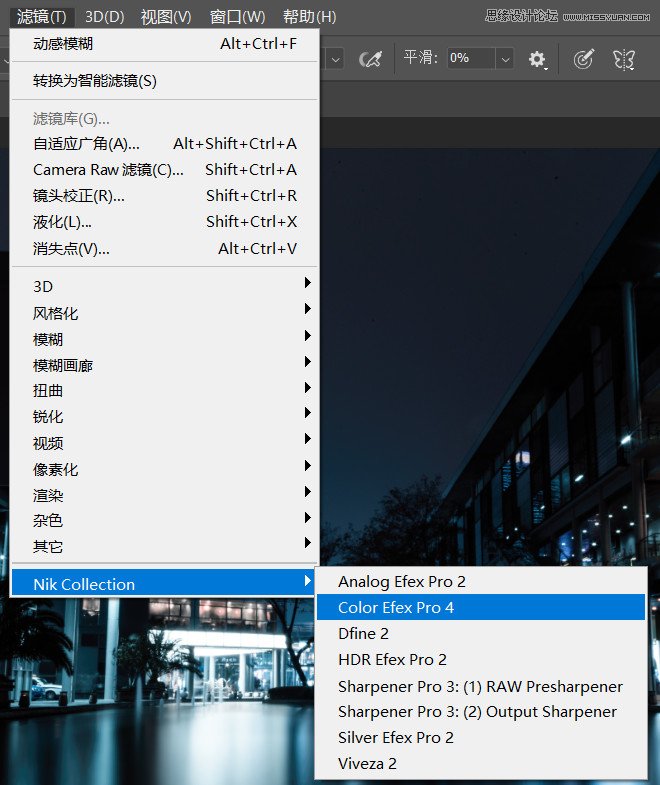Edit the 平滑 percentage field
The image size is (660, 785).
[x=472, y=59]
